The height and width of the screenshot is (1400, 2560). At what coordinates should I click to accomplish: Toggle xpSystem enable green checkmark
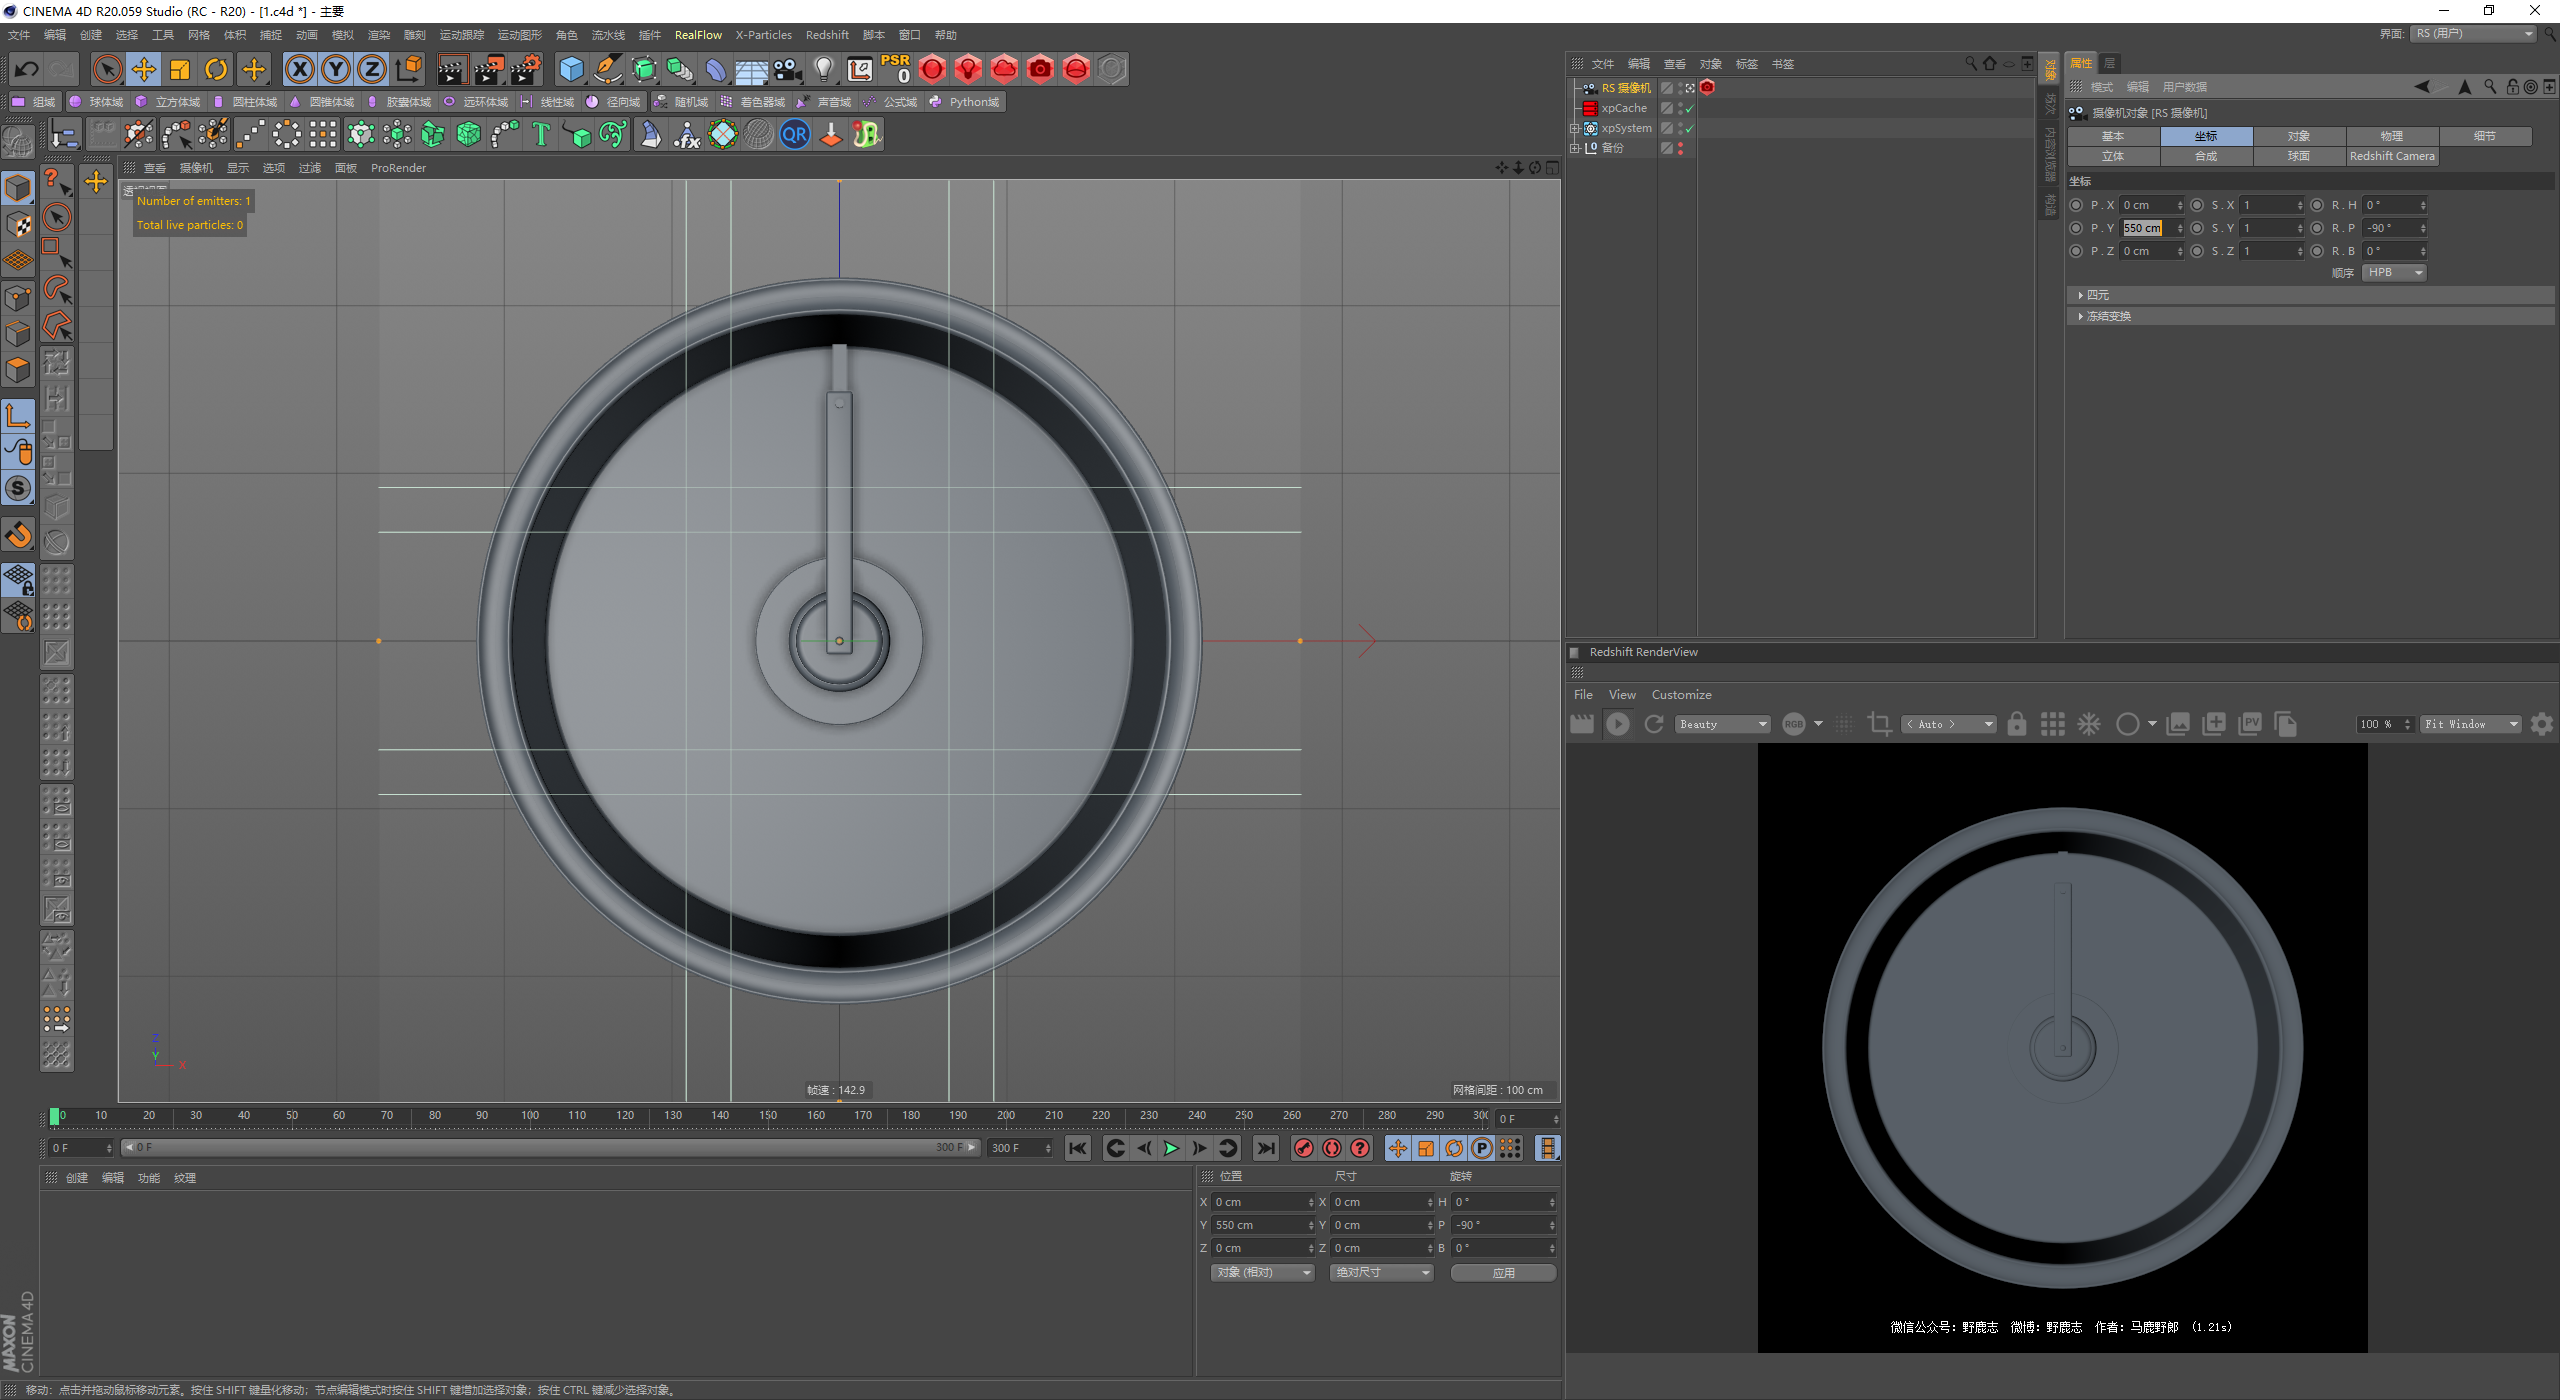1690,129
